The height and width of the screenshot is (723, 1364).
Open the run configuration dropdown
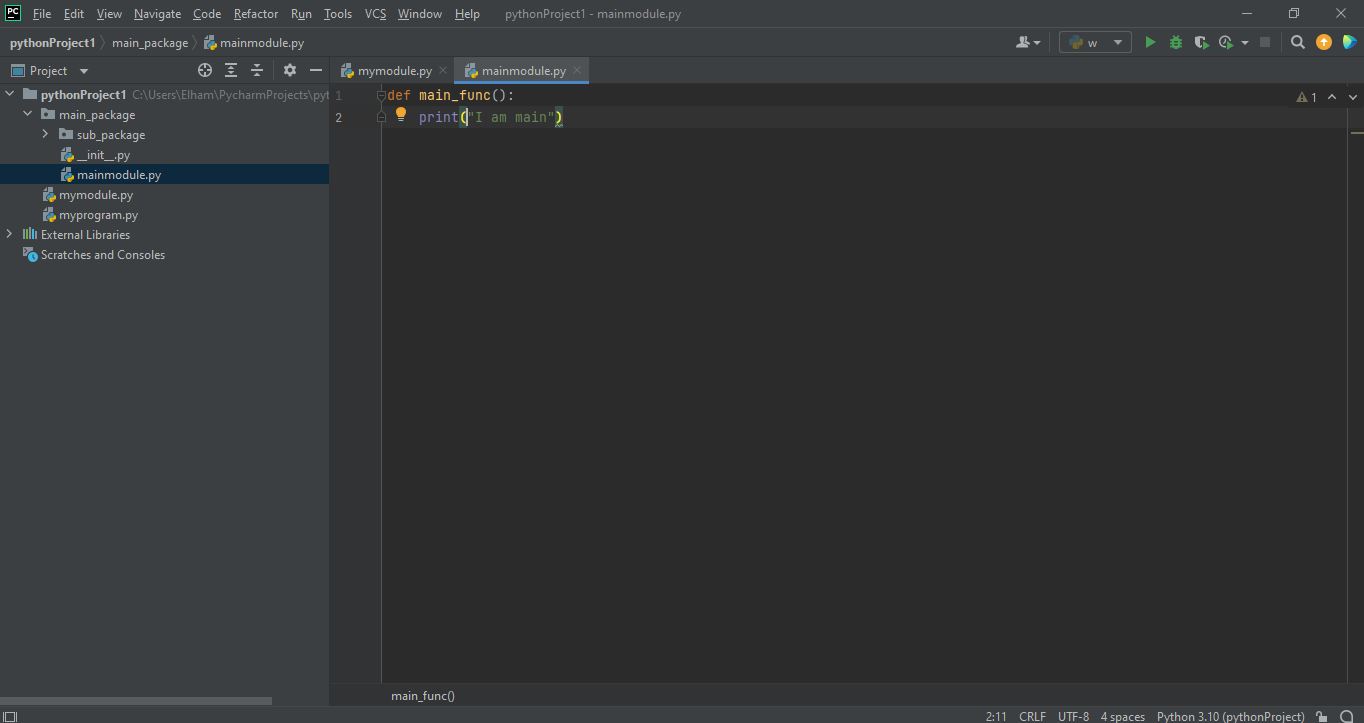(x=1095, y=43)
